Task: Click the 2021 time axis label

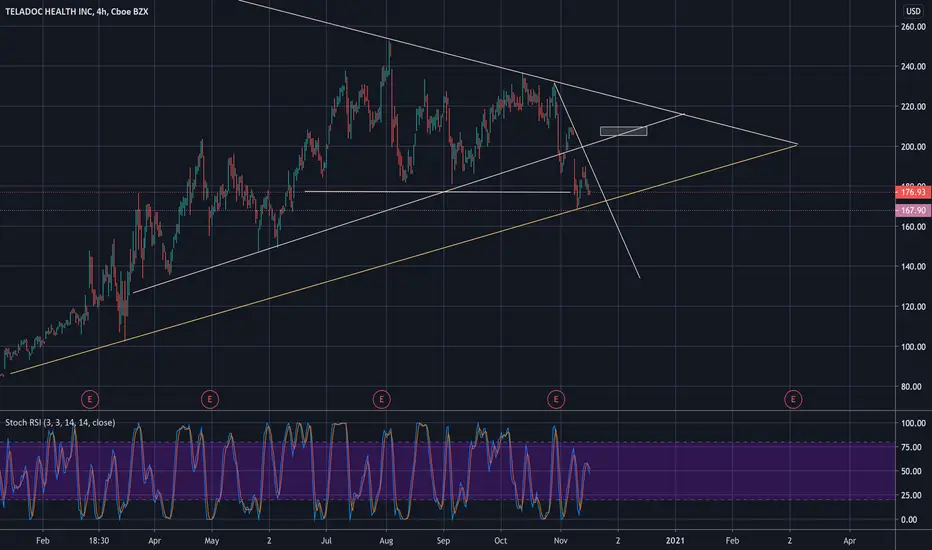Action: [x=675, y=540]
